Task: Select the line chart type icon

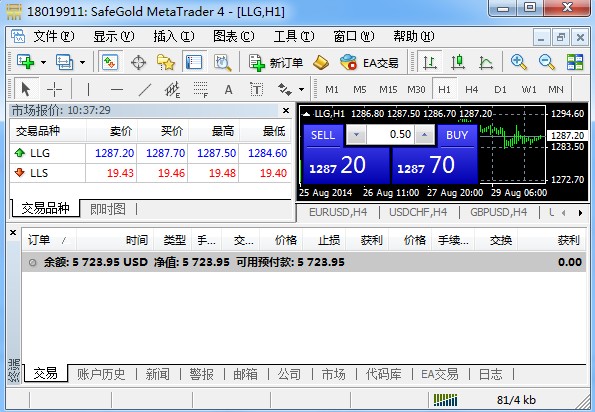Action: (x=486, y=62)
